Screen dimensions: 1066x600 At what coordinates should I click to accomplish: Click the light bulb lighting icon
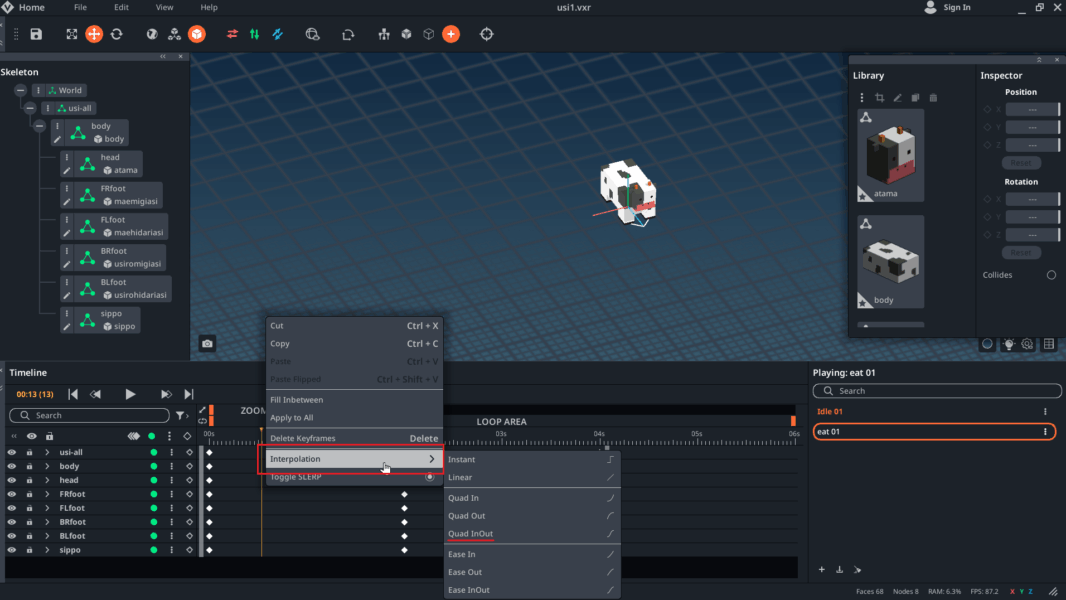pos(1009,345)
